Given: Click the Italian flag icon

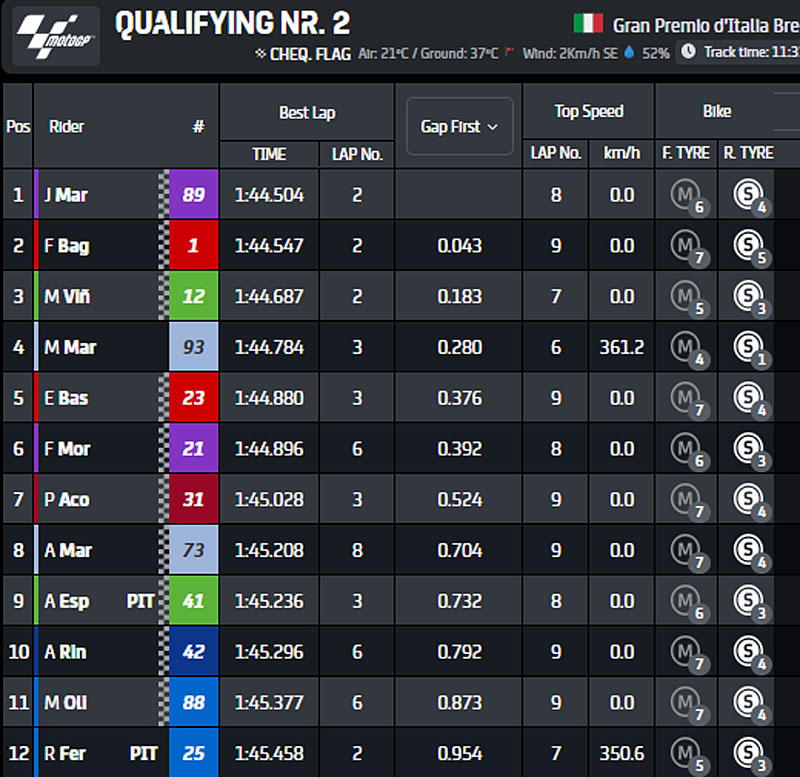Looking at the screenshot, I should [x=588, y=23].
